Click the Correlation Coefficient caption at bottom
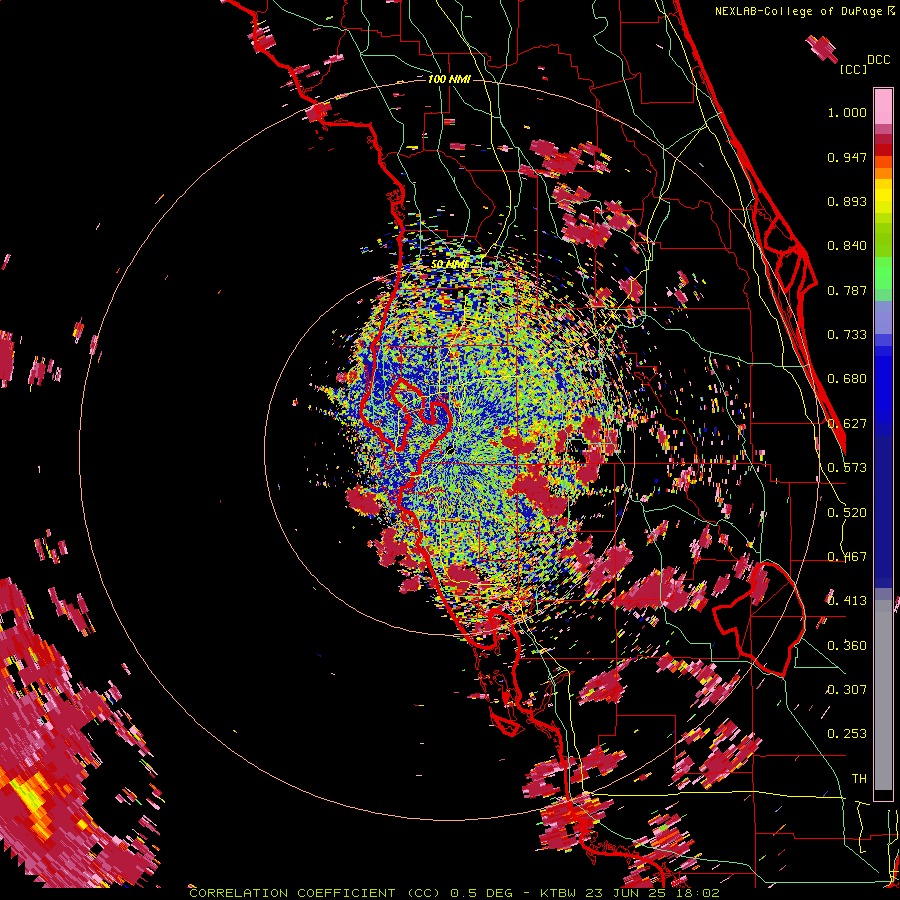This screenshot has width=900, height=900. coord(454,893)
